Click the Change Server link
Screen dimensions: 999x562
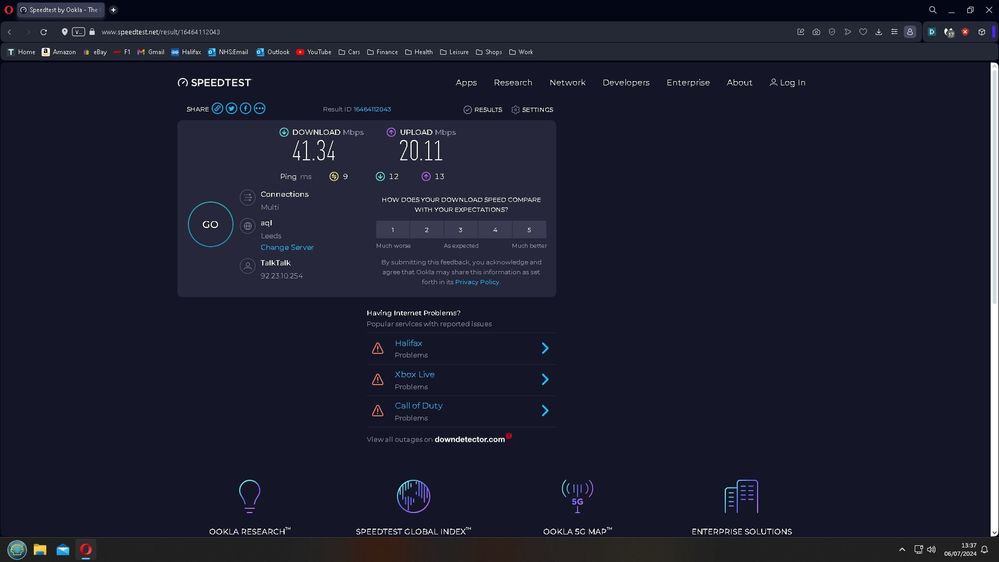(287, 247)
